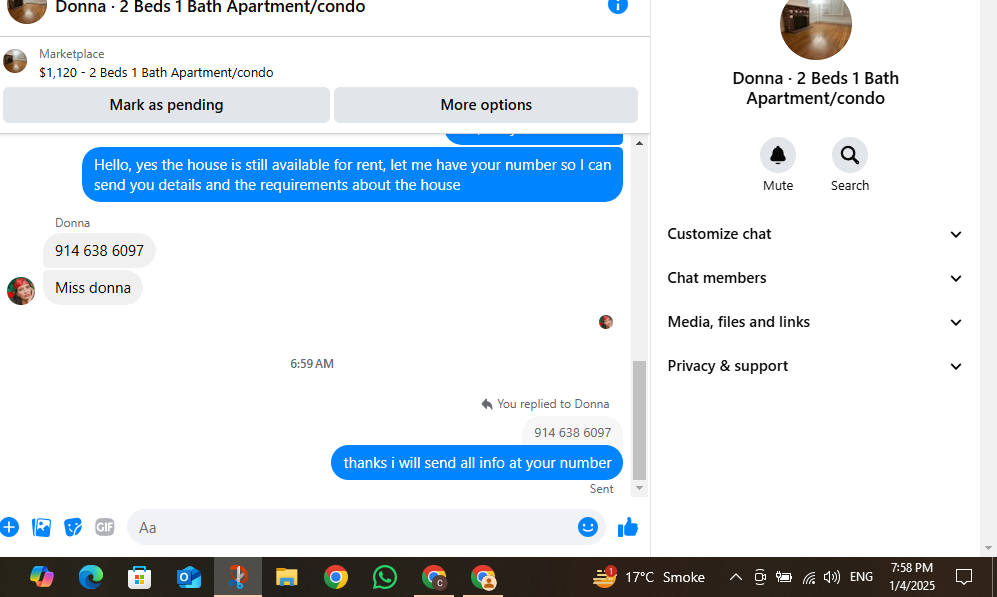Search in conversation using magnifier icon
Screen dimensions: 997x597
click(849, 155)
